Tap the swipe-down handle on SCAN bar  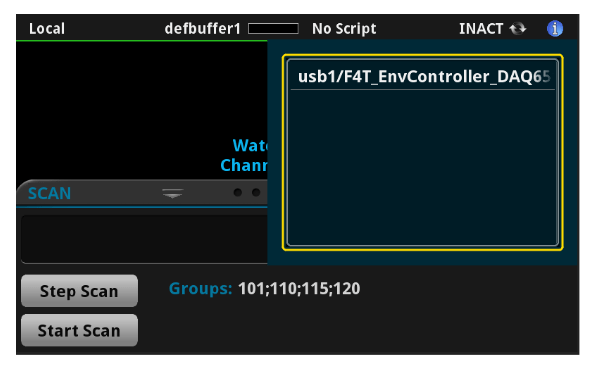click(173, 194)
